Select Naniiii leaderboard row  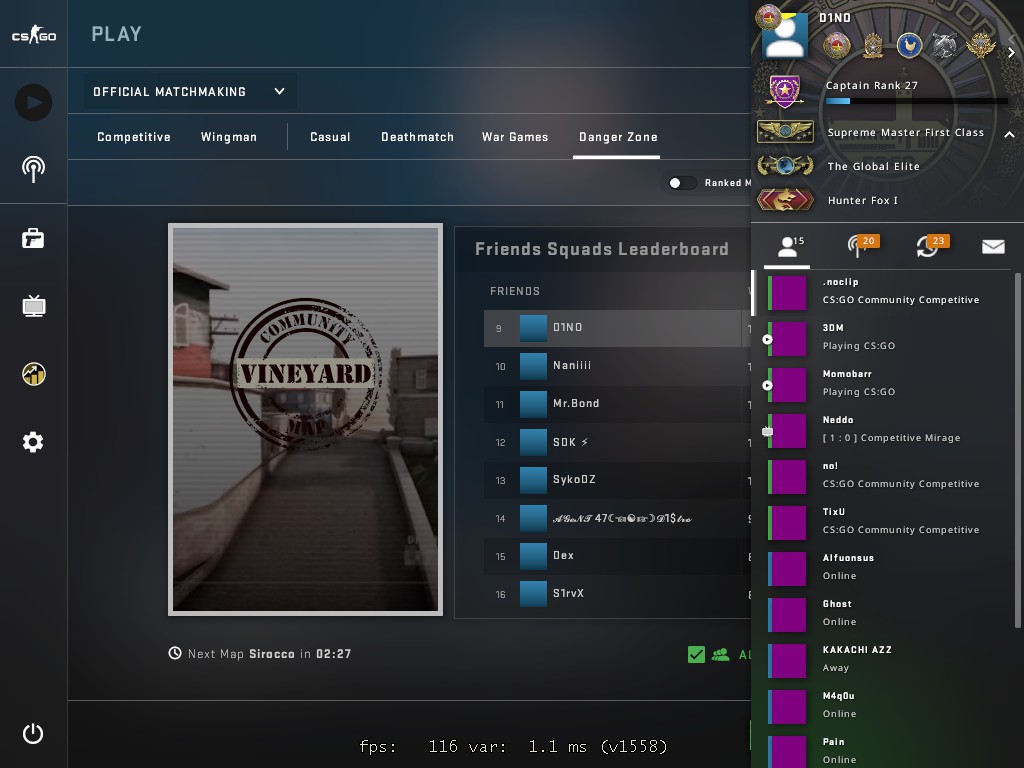point(617,366)
